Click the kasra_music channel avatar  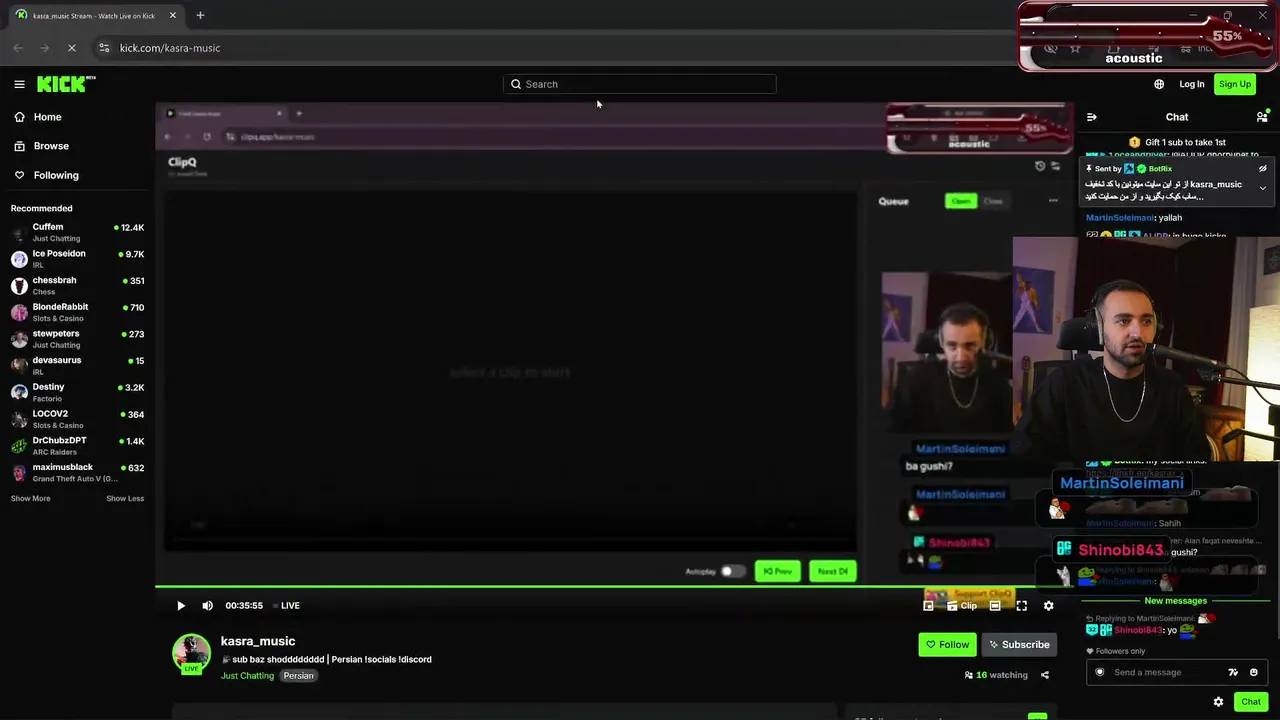[191, 653]
